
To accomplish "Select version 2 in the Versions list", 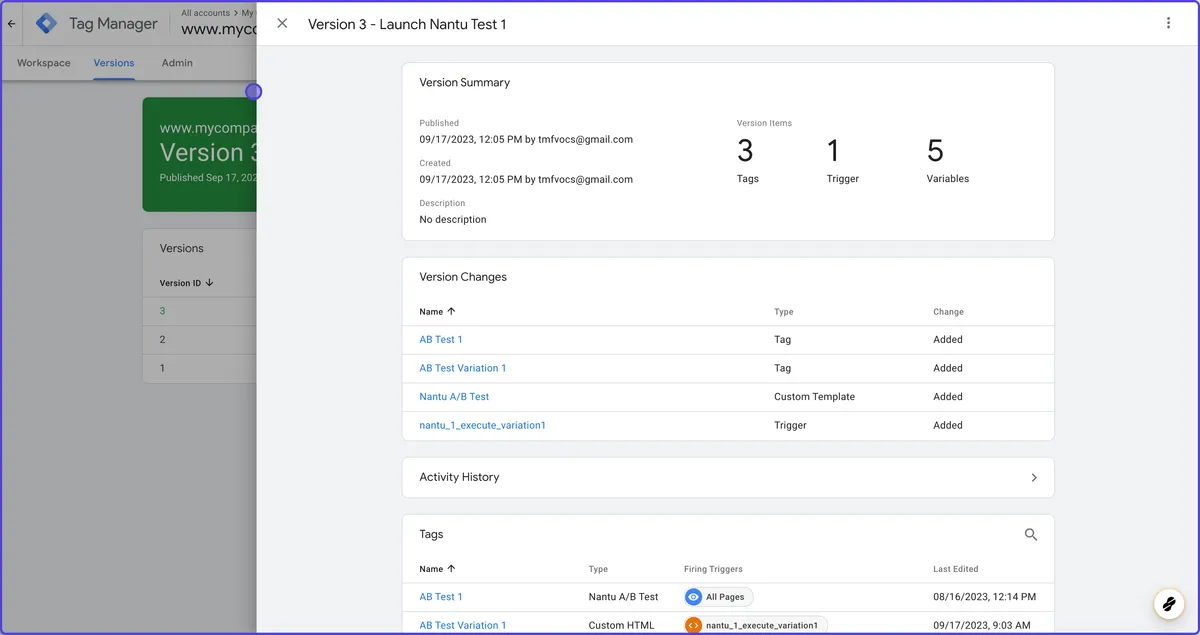I will pos(162,340).
